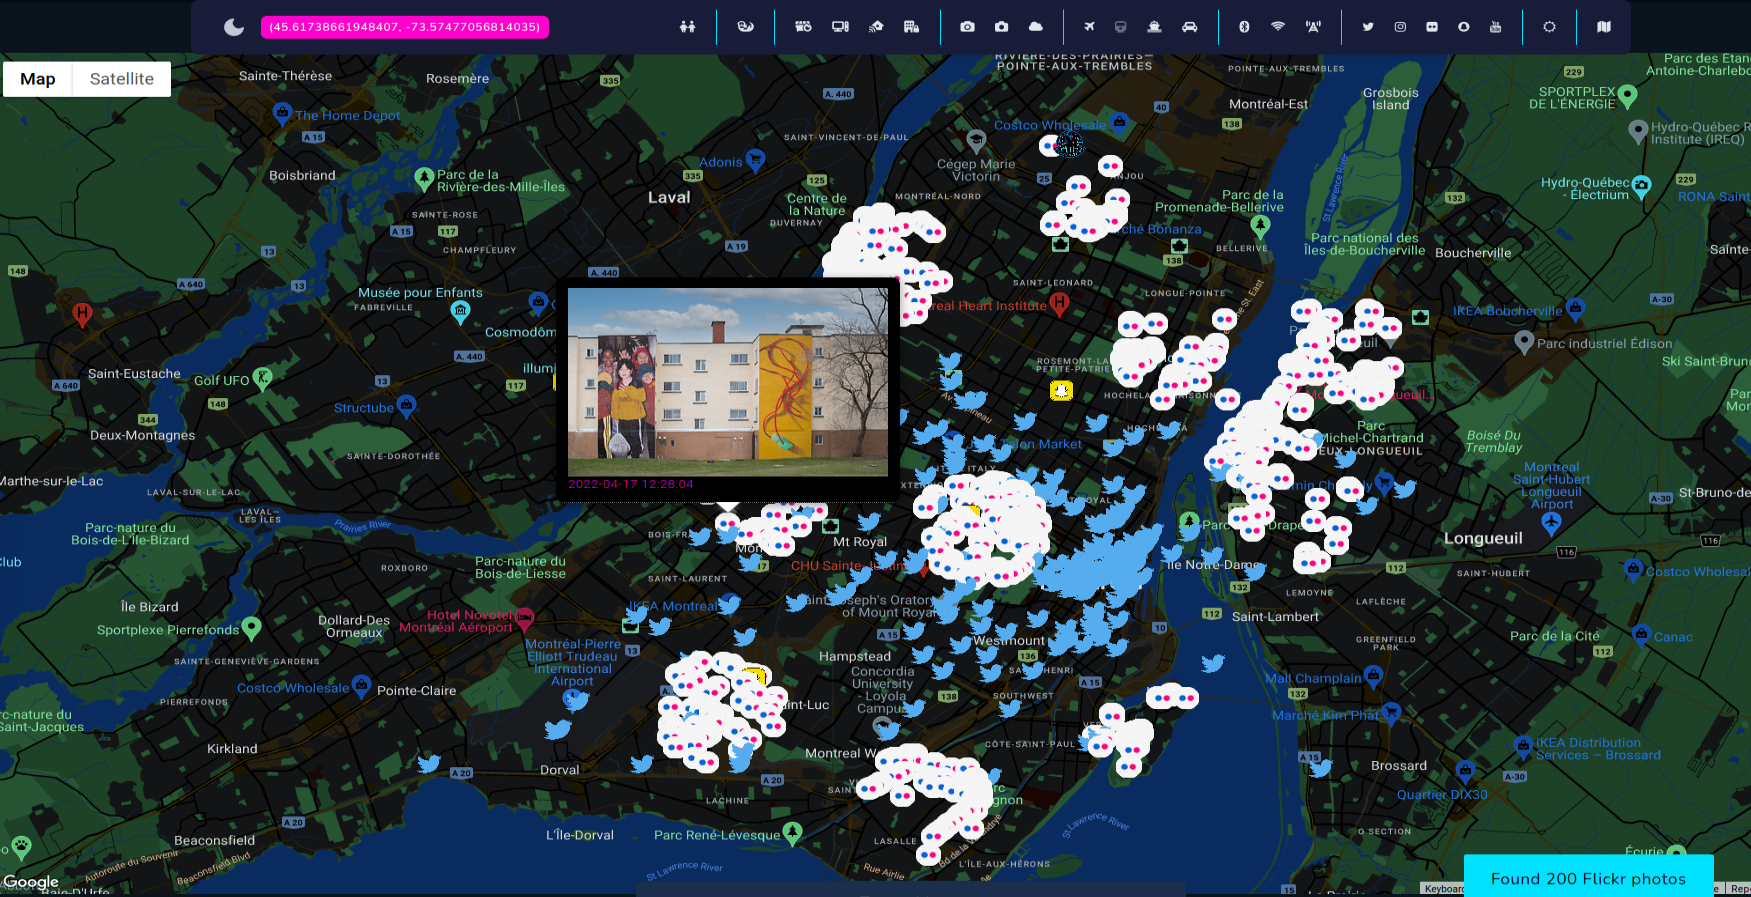Click the Structube store pin

pyautogui.click(x=406, y=405)
